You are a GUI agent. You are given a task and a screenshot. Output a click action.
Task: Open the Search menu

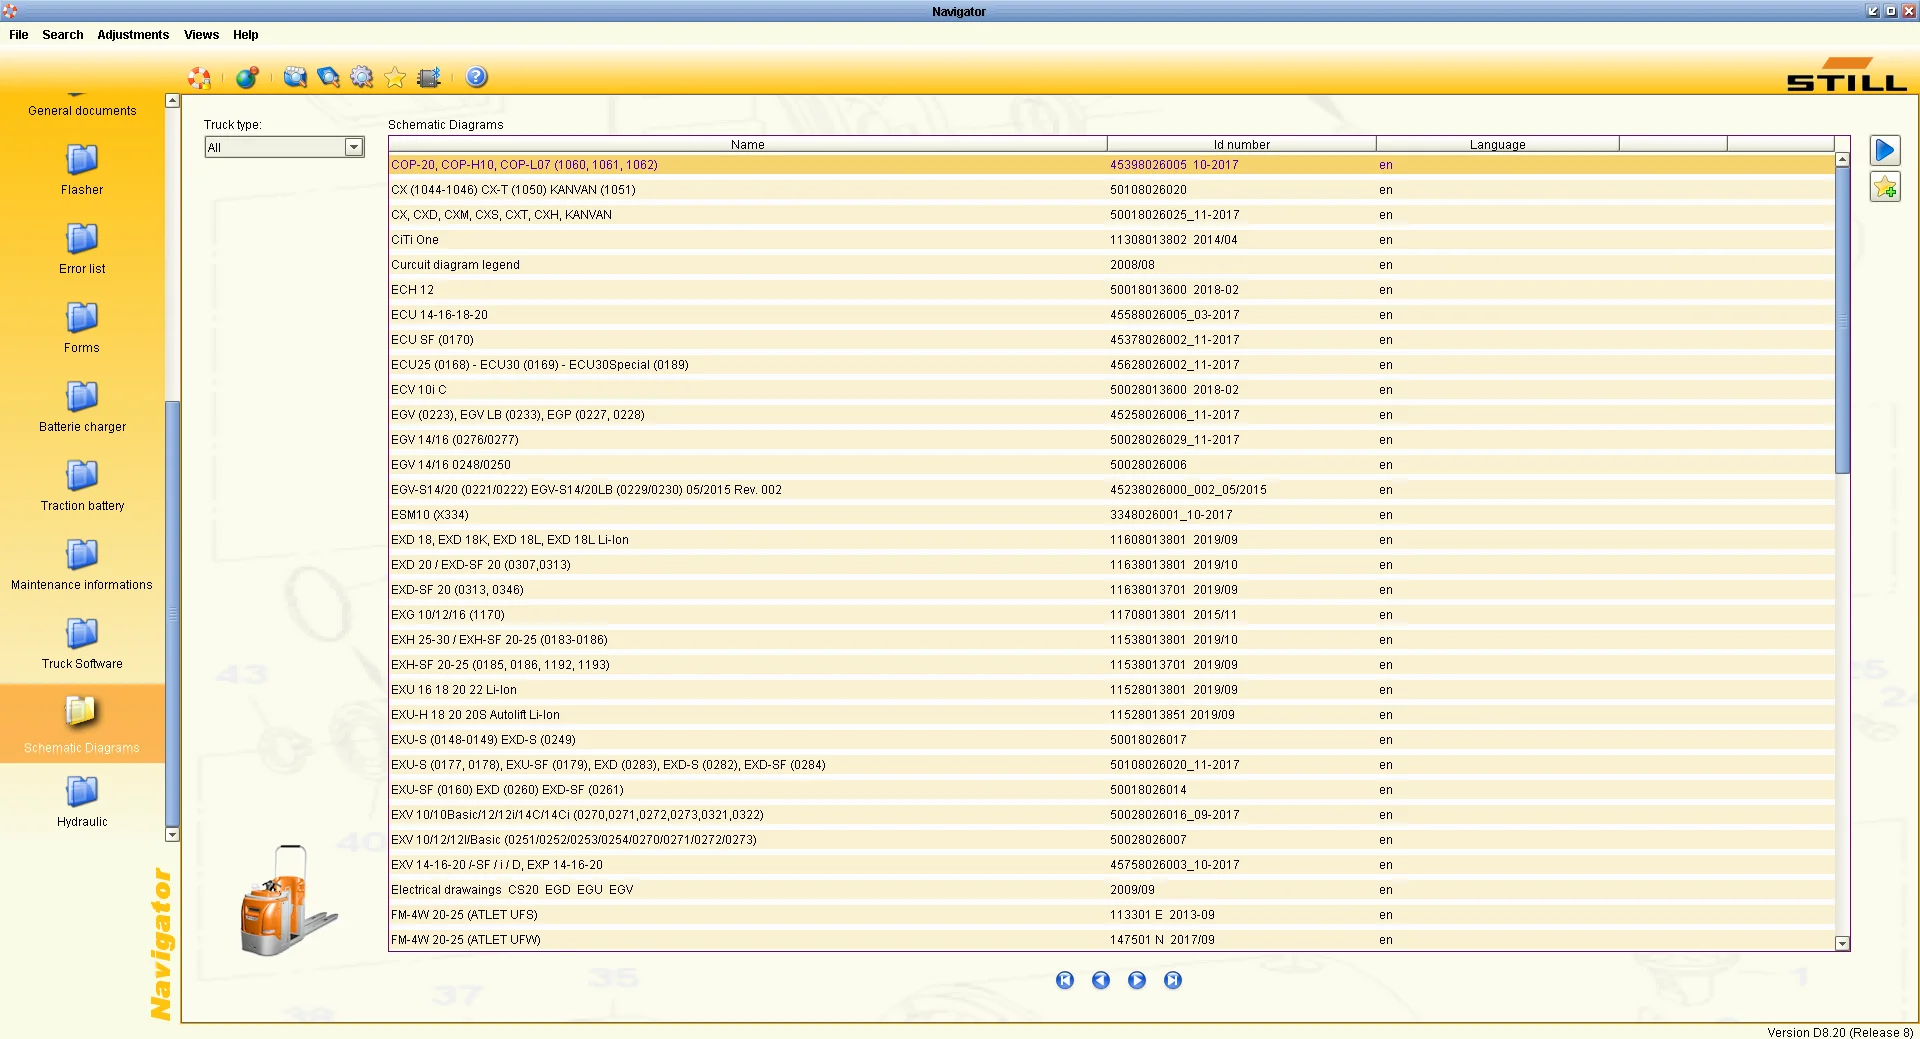point(63,35)
